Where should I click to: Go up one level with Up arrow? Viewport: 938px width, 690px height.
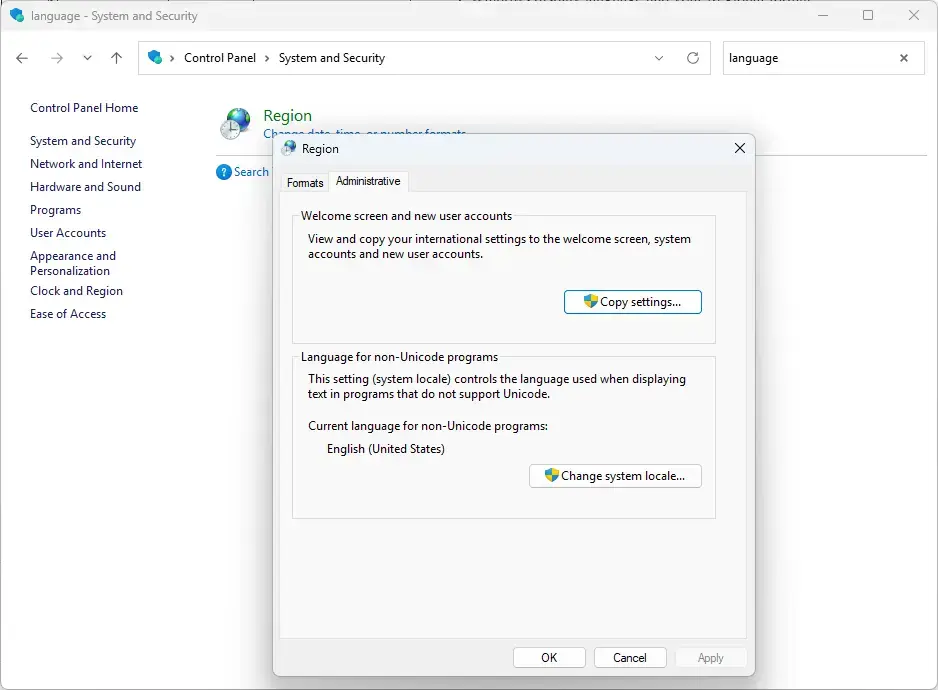click(x=117, y=58)
